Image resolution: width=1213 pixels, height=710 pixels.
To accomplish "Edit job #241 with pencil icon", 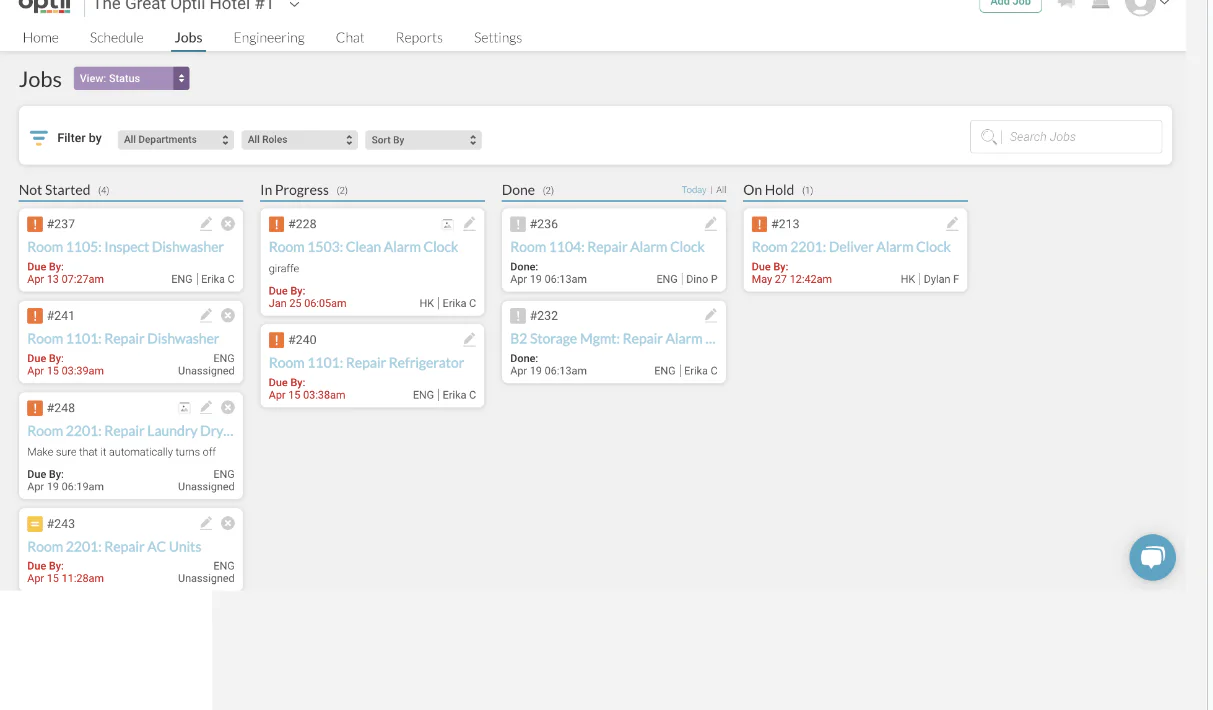I will pyautogui.click(x=206, y=315).
